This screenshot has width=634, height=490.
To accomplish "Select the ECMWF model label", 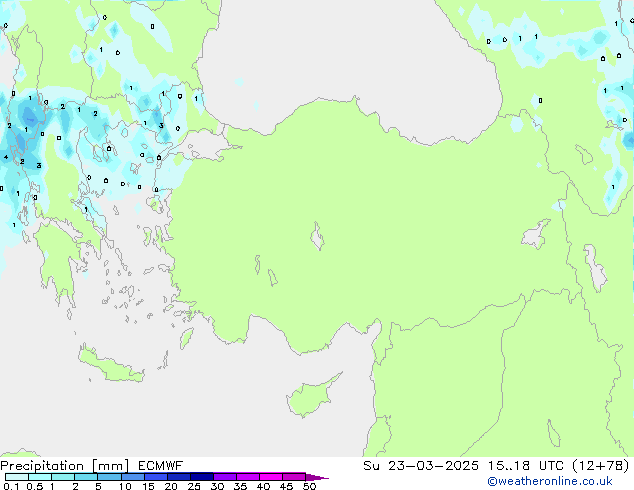I will 159,465.
